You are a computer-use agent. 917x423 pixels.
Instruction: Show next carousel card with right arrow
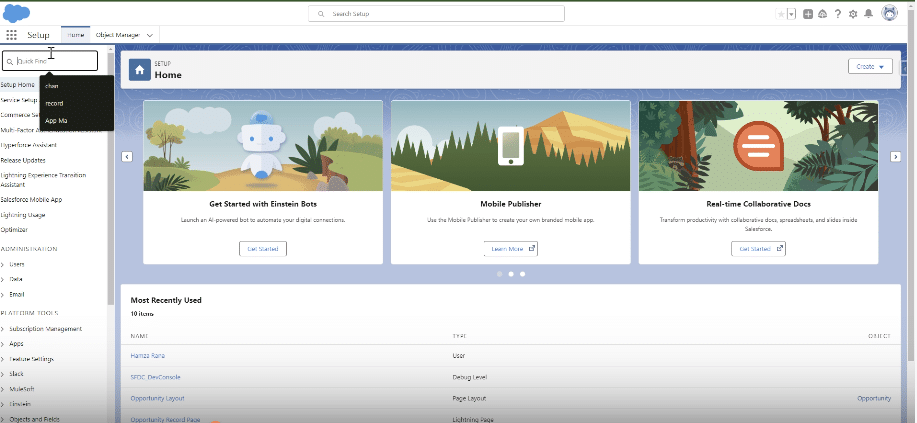tap(895, 157)
